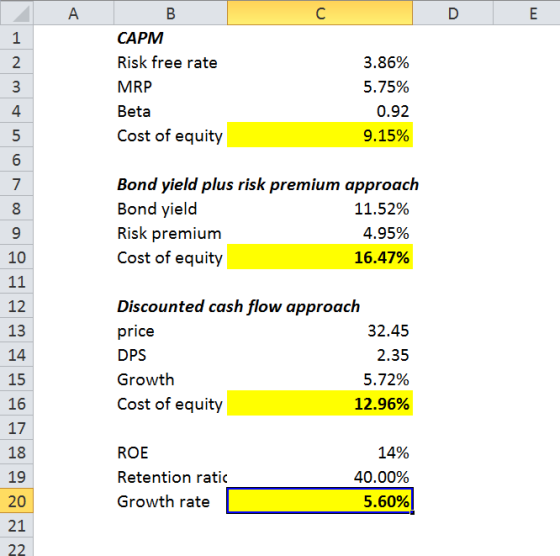Viewport: 560px width, 556px height.
Task: Select the 9.15% cost of equity cell
Action: (x=320, y=135)
